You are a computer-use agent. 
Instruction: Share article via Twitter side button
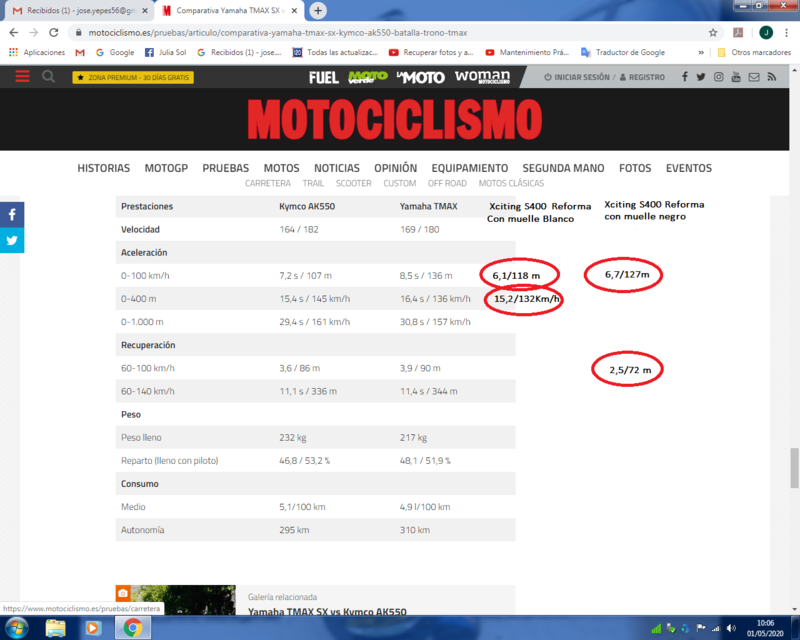[12, 240]
